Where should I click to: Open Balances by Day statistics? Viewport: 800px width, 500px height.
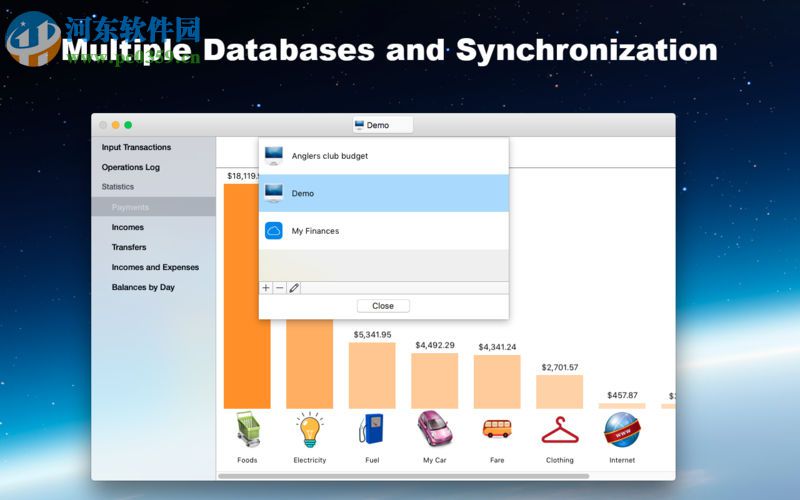point(143,287)
